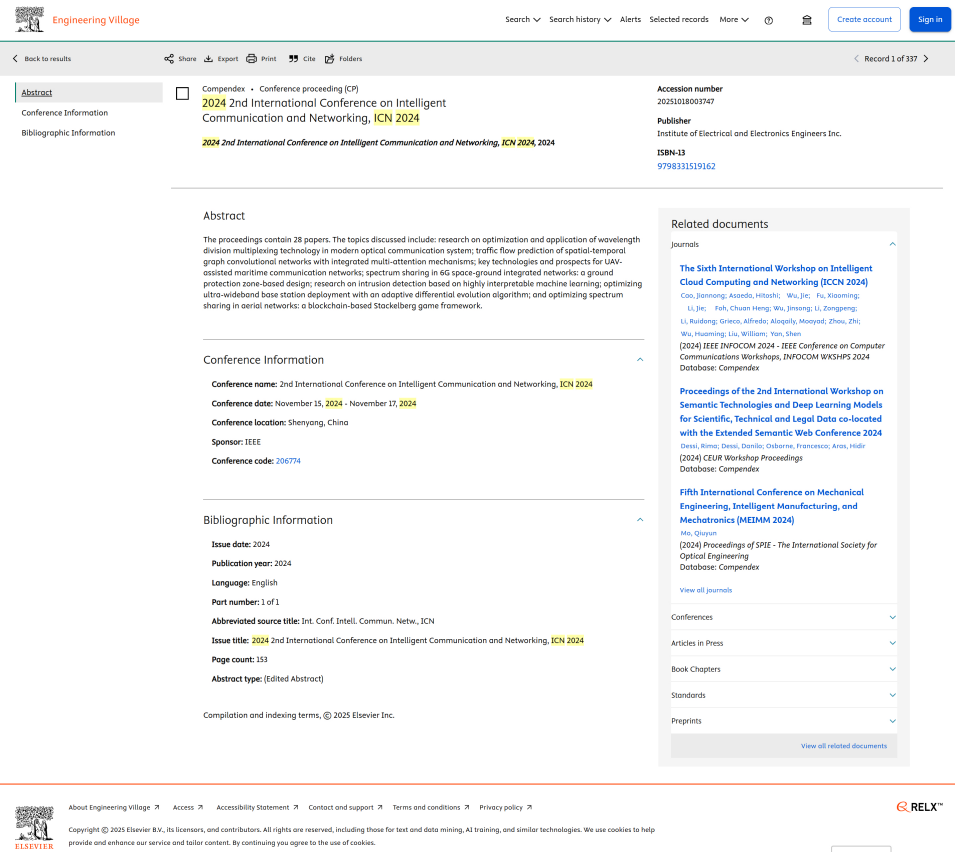Image resolution: width=955 pixels, height=852 pixels.
Task: Jump to Conference Information in side navigation
Action: (65, 113)
